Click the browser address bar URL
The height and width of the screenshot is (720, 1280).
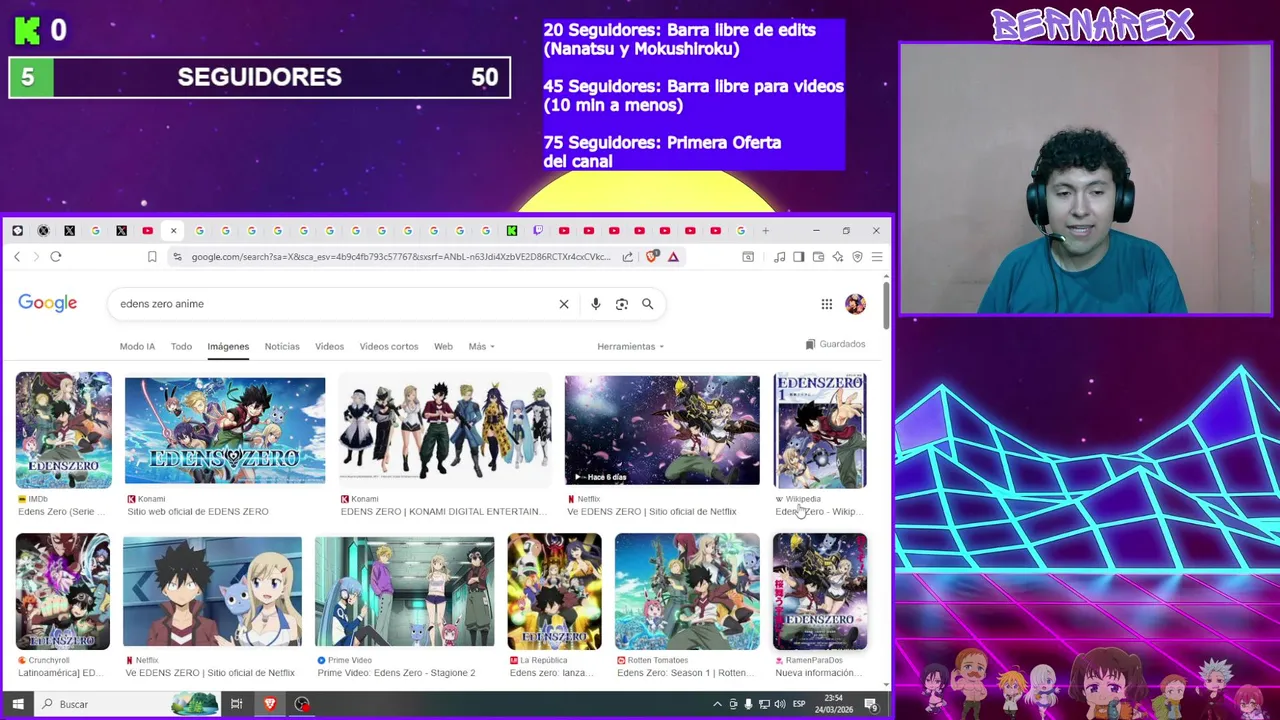400,257
